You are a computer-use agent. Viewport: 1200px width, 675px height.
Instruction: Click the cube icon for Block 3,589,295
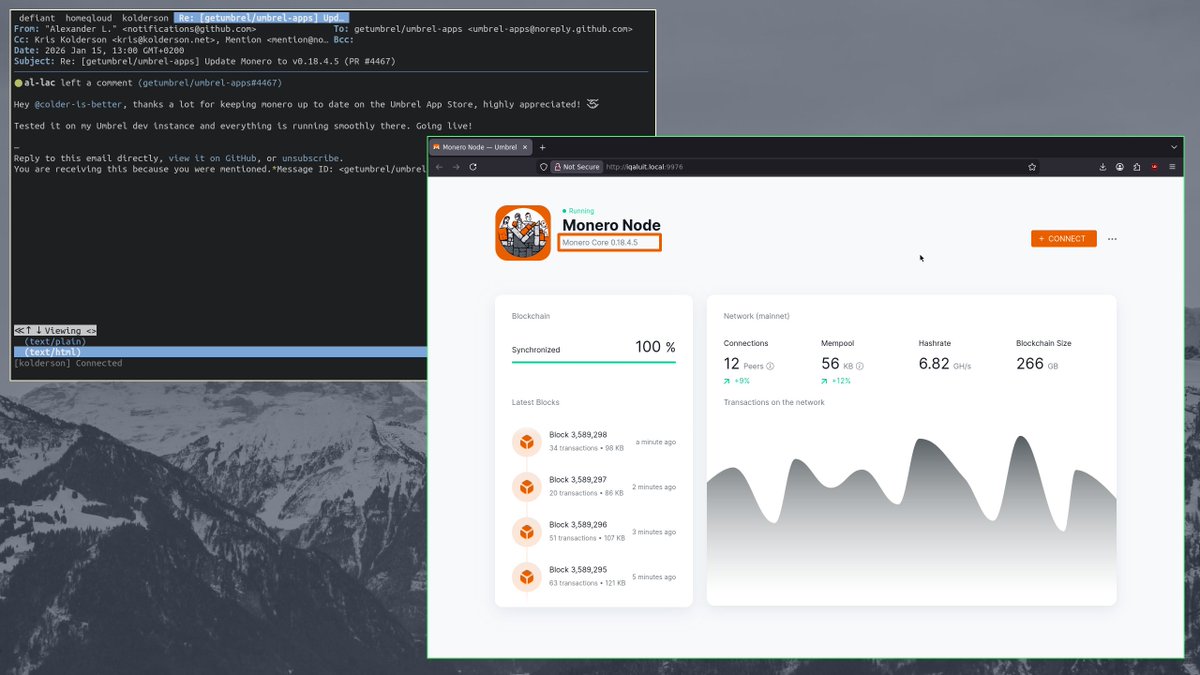(527, 576)
